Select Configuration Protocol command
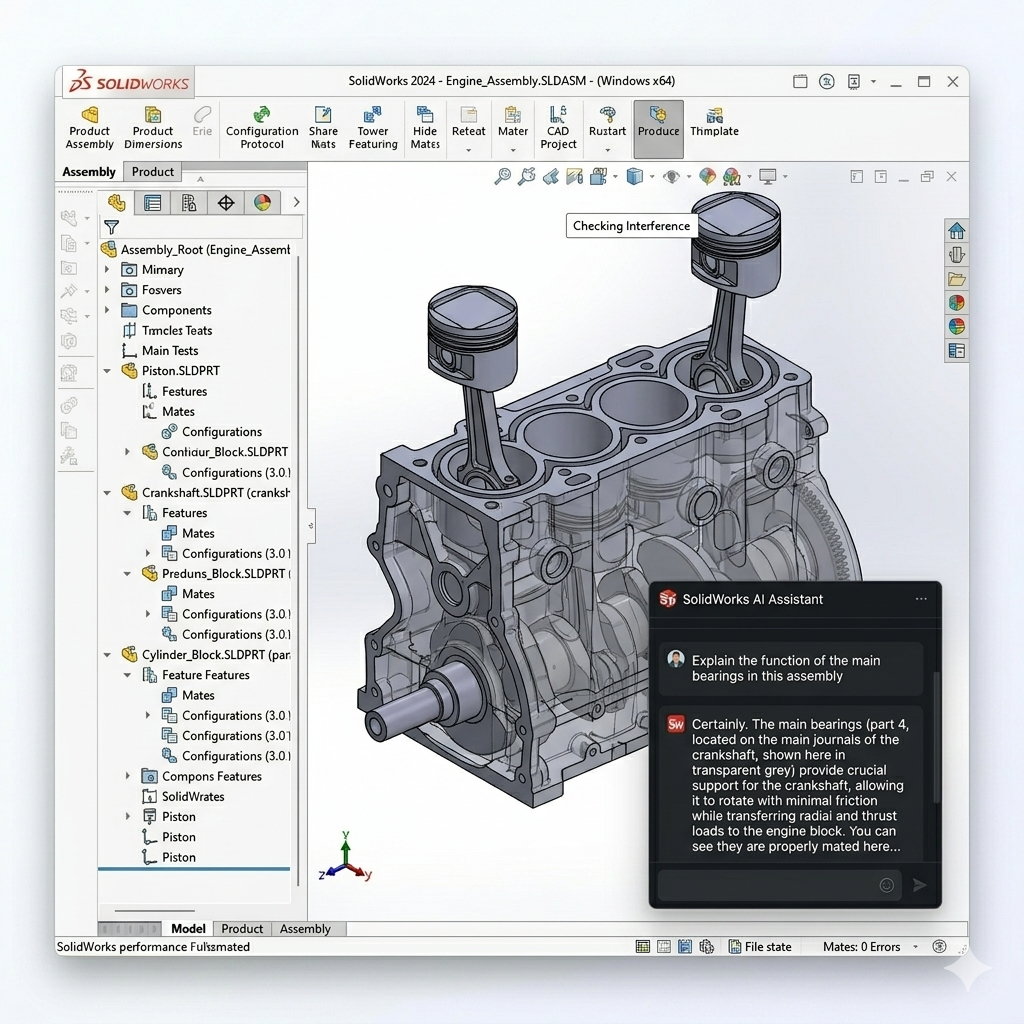The width and height of the screenshot is (1024, 1024). (262, 129)
